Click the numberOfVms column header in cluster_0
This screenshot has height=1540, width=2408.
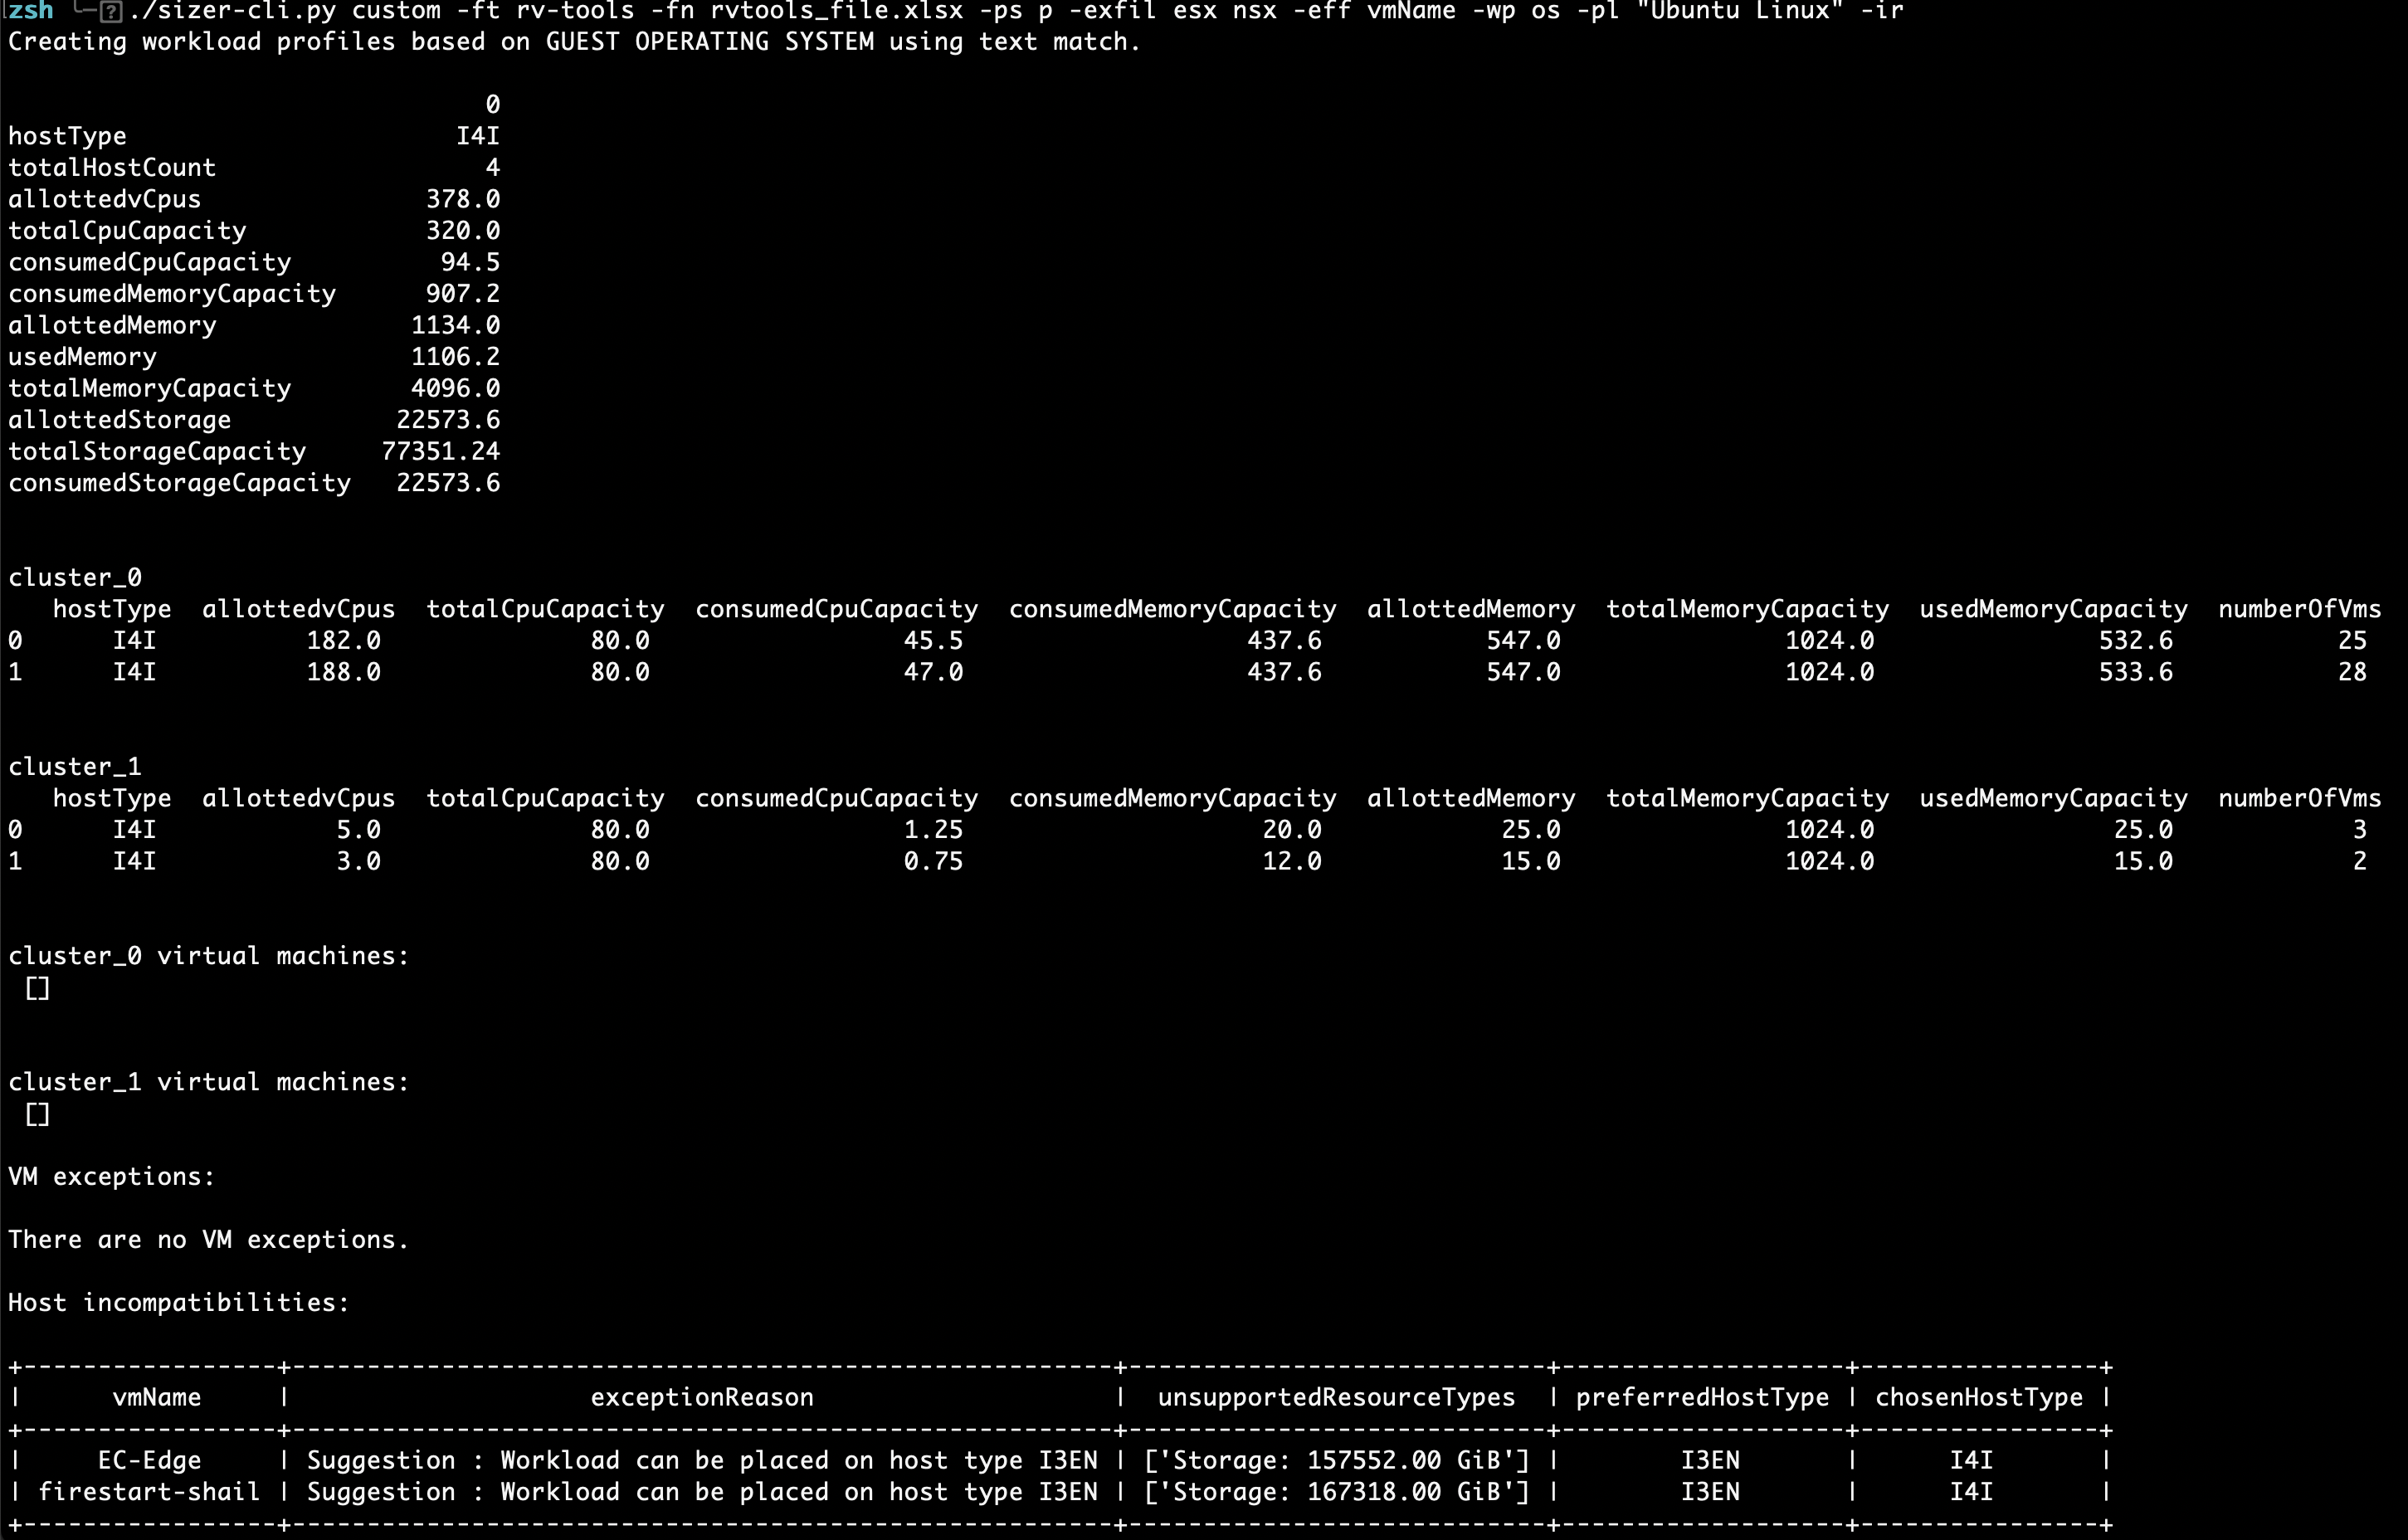tap(2299, 609)
